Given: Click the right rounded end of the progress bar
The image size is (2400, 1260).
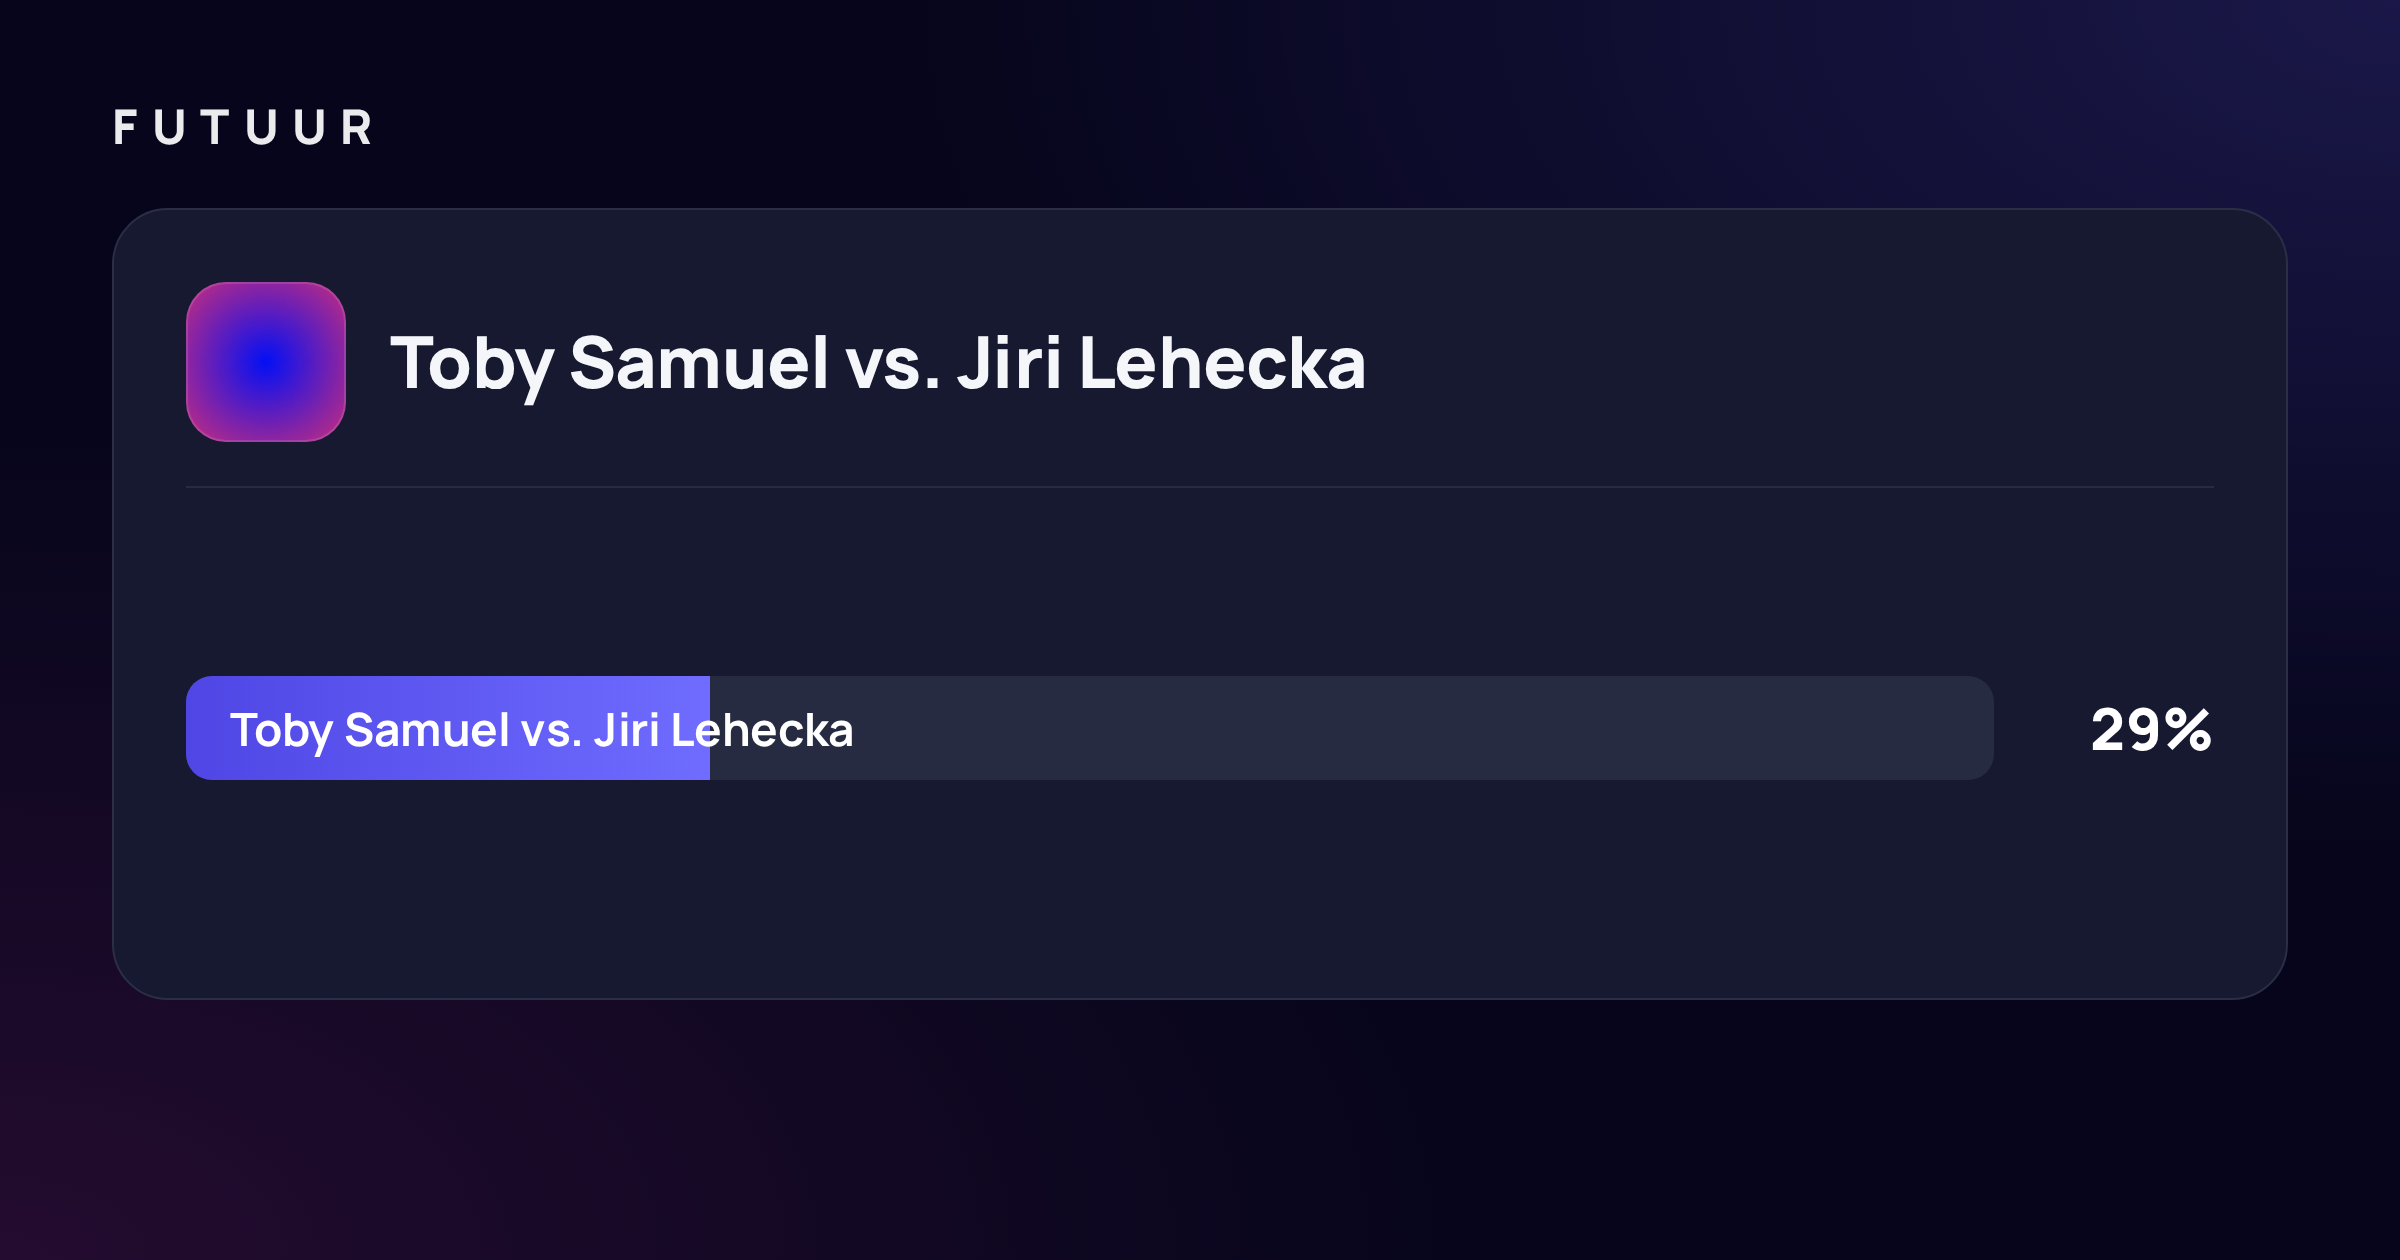Looking at the screenshot, I should pyautogui.click(x=1975, y=728).
